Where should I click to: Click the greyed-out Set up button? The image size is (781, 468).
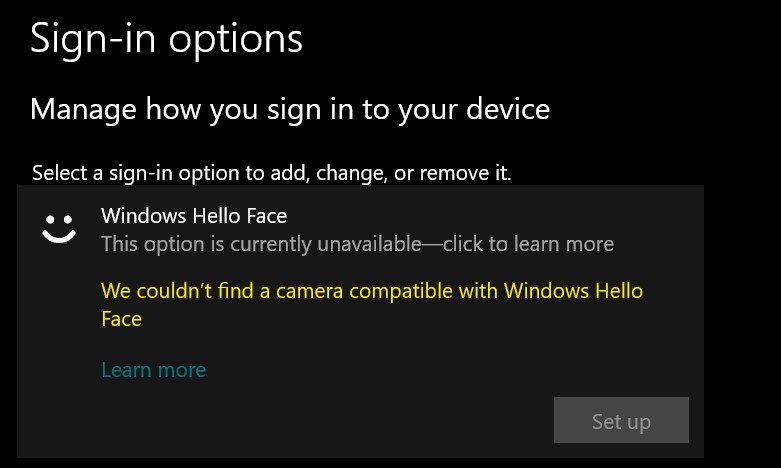(x=621, y=420)
